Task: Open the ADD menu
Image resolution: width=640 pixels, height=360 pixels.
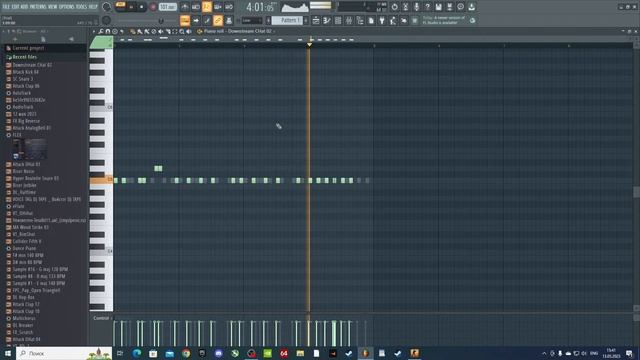Action: pos(24,7)
